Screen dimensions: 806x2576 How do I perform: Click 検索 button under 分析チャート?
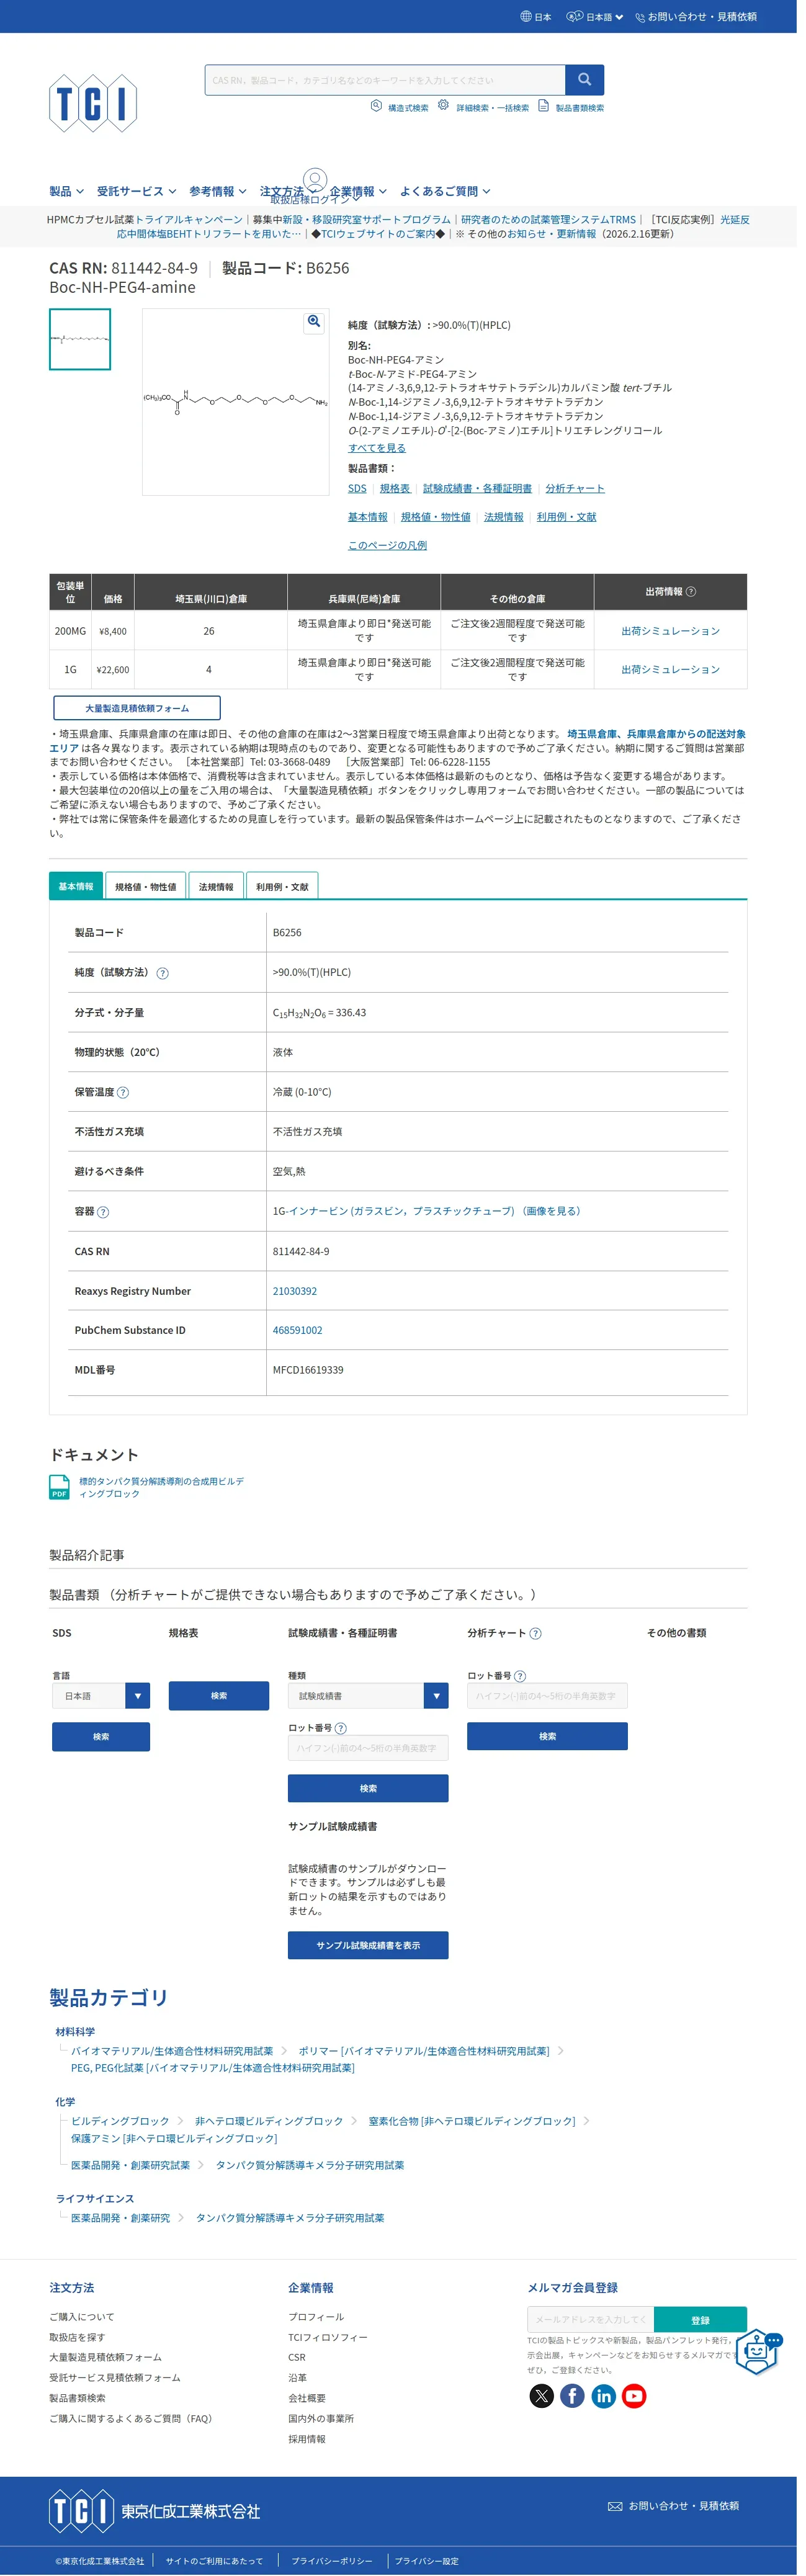tap(553, 1755)
